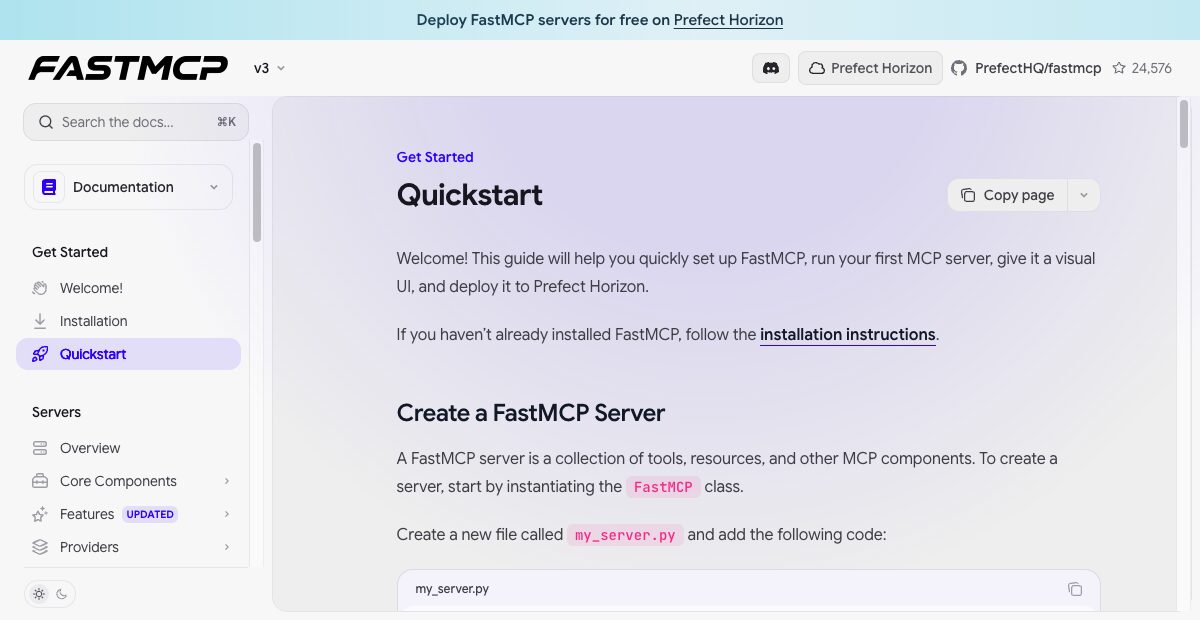1200x620 pixels.
Task: Click the GitHub icon beside PrefectHQ/fastmcp
Action: (x=959, y=68)
